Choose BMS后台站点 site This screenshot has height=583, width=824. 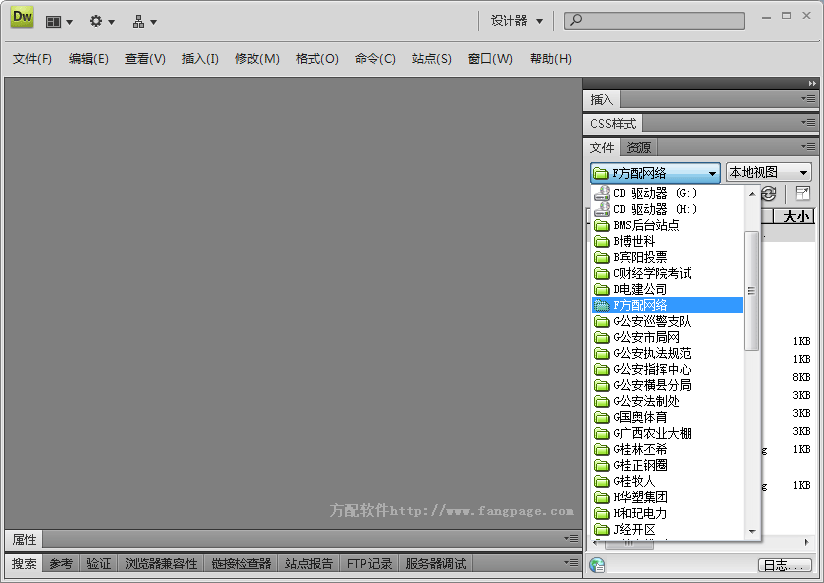(667, 226)
